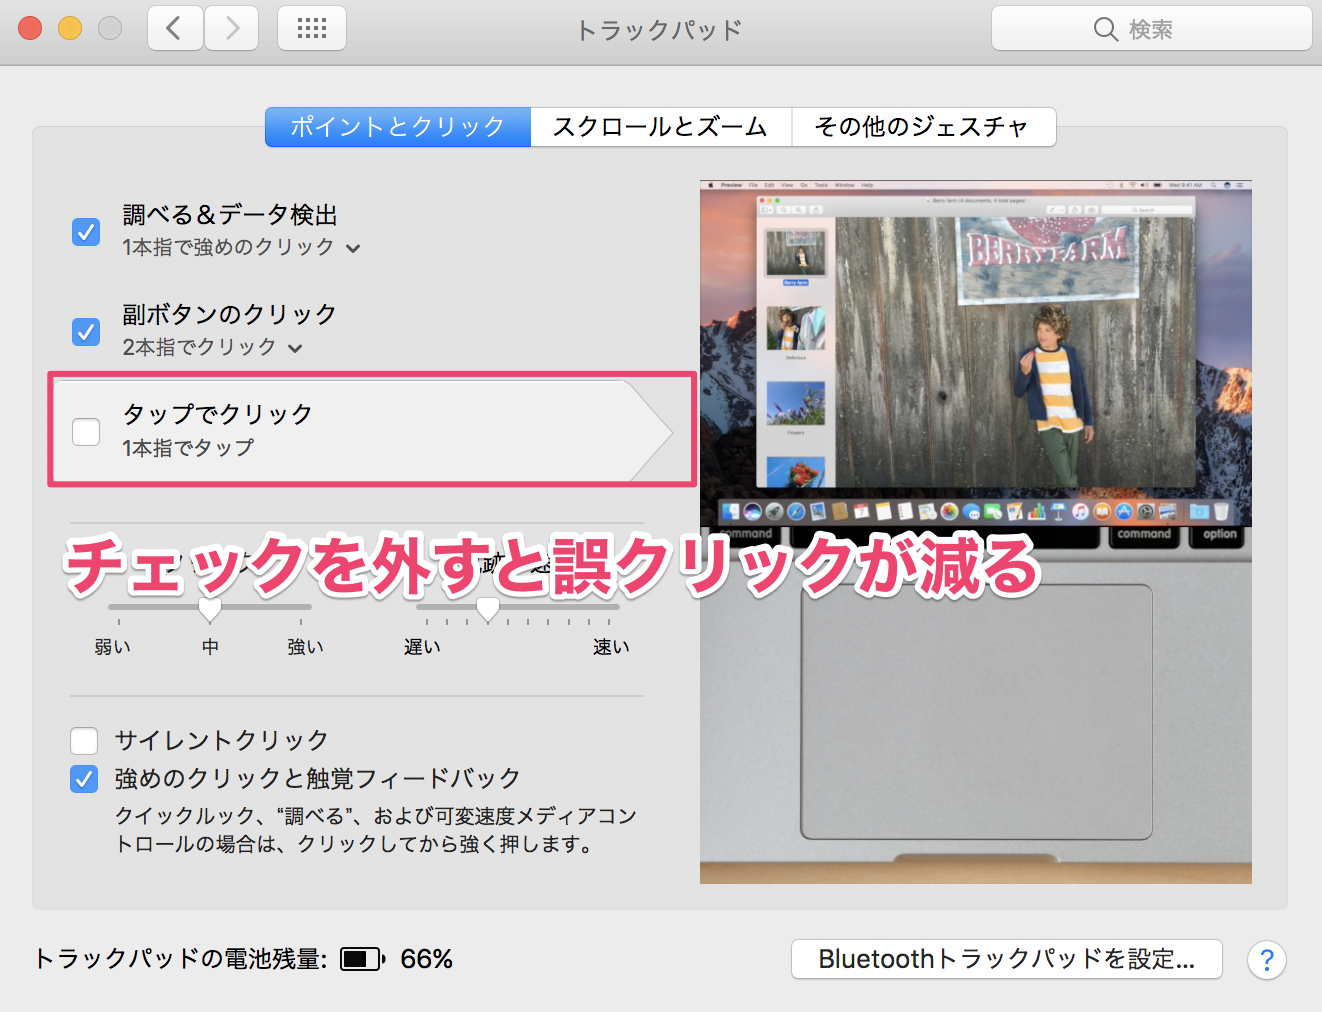
Task: Click the red close window button
Action: pyautogui.click(x=30, y=28)
